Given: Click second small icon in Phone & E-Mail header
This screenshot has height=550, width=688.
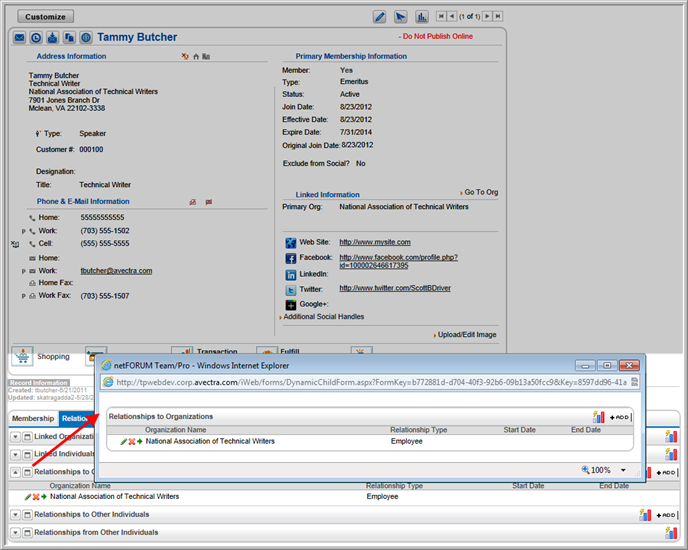Looking at the screenshot, I should tap(209, 202).
